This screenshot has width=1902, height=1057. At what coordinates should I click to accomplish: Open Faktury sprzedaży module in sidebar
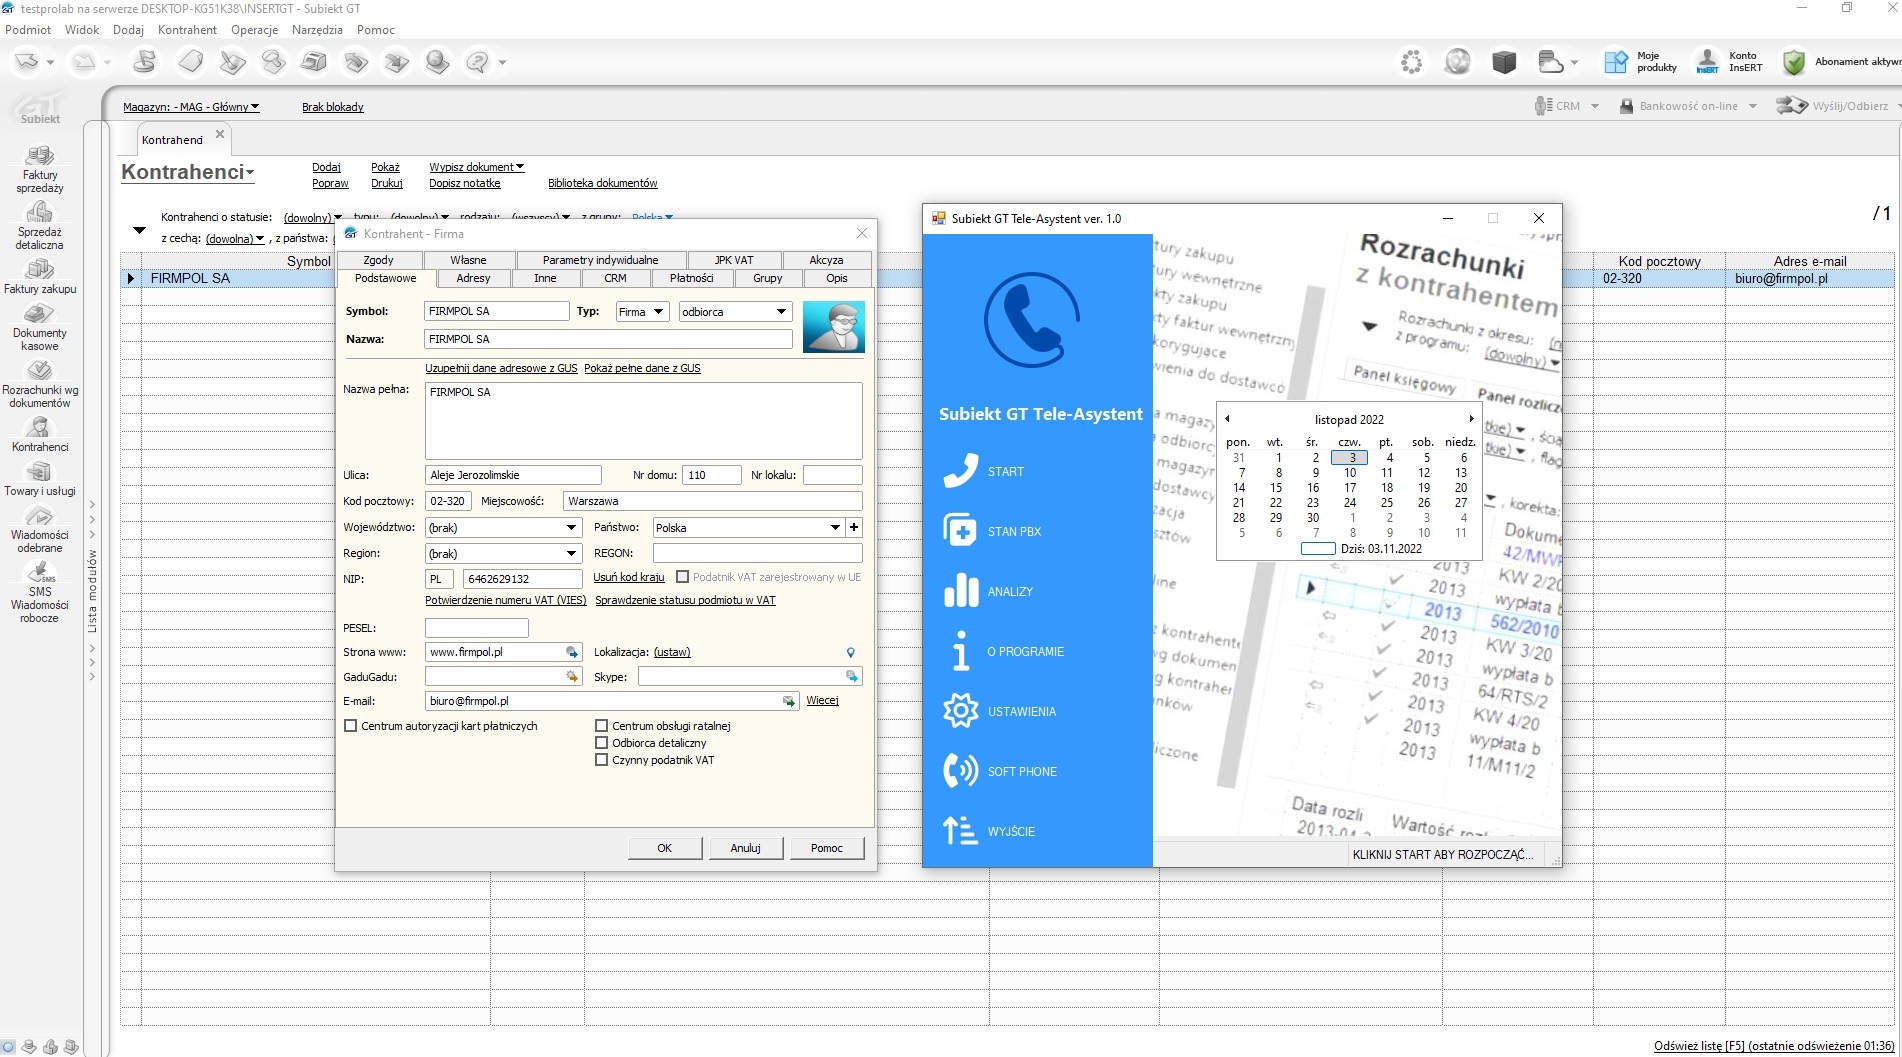click(x=40, y=167)
